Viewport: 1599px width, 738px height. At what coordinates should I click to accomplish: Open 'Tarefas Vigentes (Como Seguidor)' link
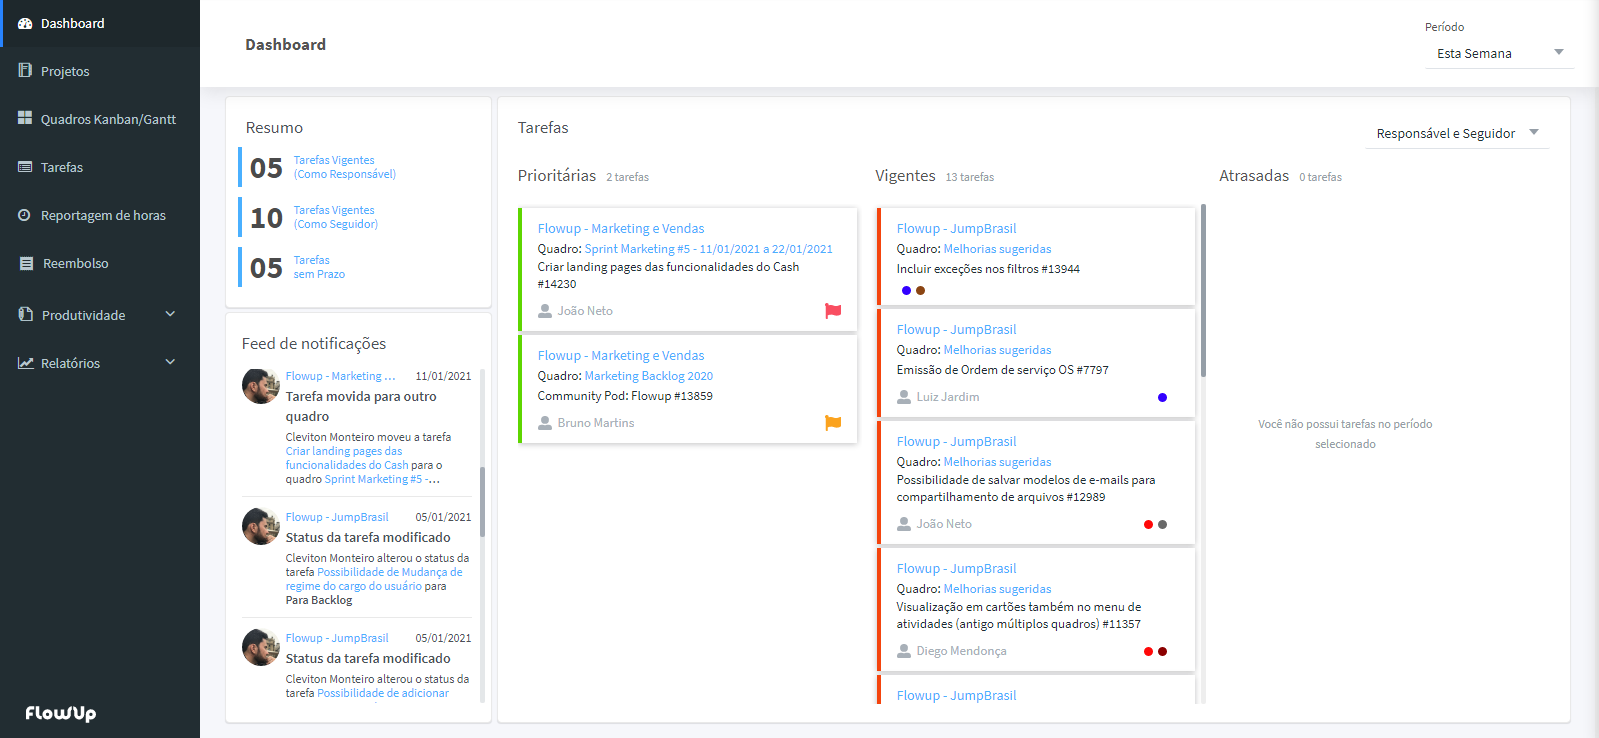pyautogui.click(x=335, y=217)
